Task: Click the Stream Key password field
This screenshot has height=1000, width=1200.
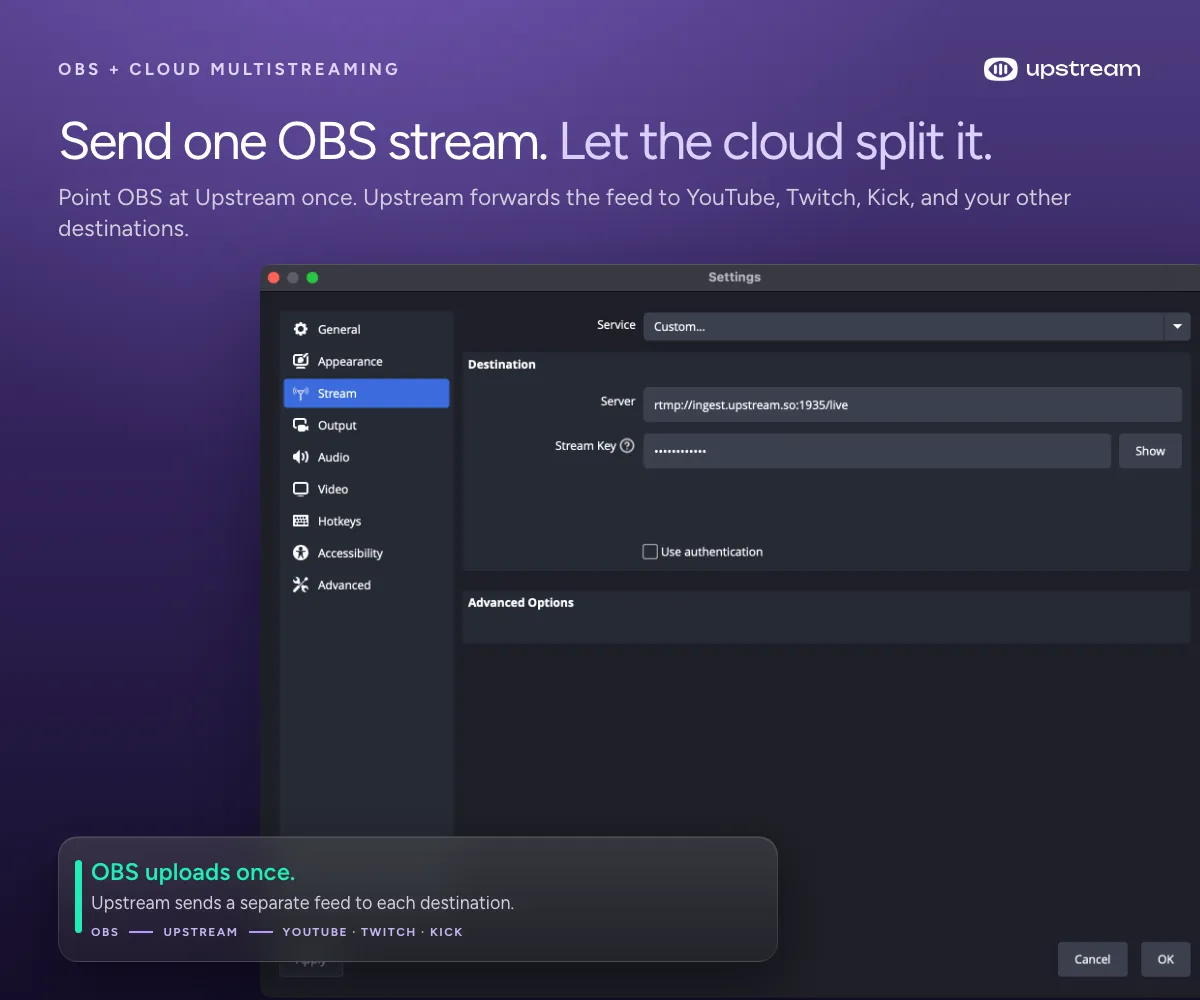Action: pos(877,451)
